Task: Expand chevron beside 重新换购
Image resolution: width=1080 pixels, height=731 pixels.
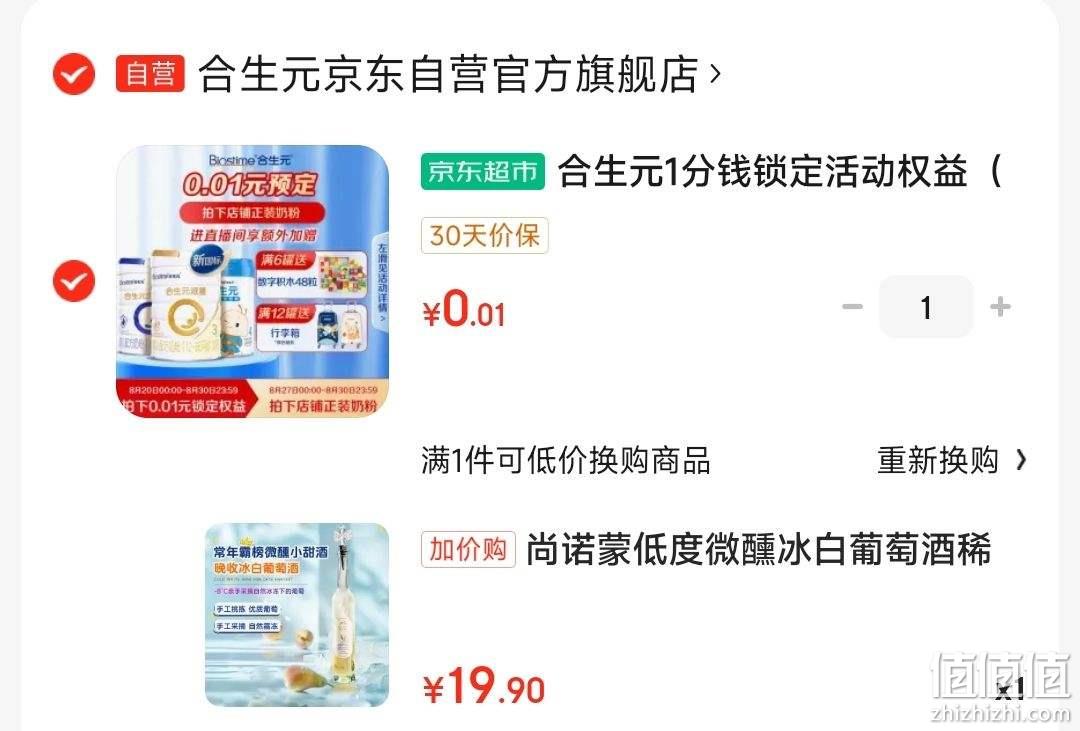Action: (1021, 460)
